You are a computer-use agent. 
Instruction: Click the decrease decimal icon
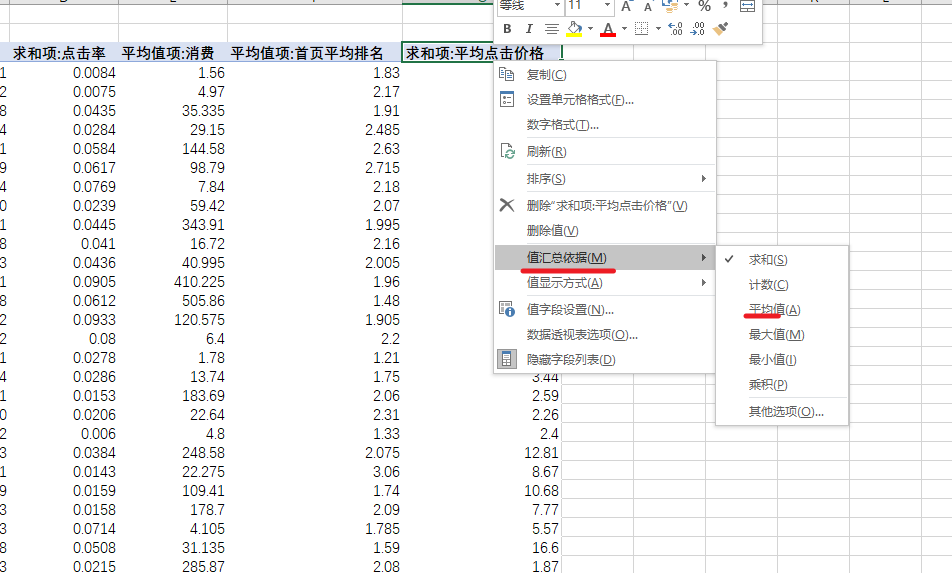pos(698,29)
